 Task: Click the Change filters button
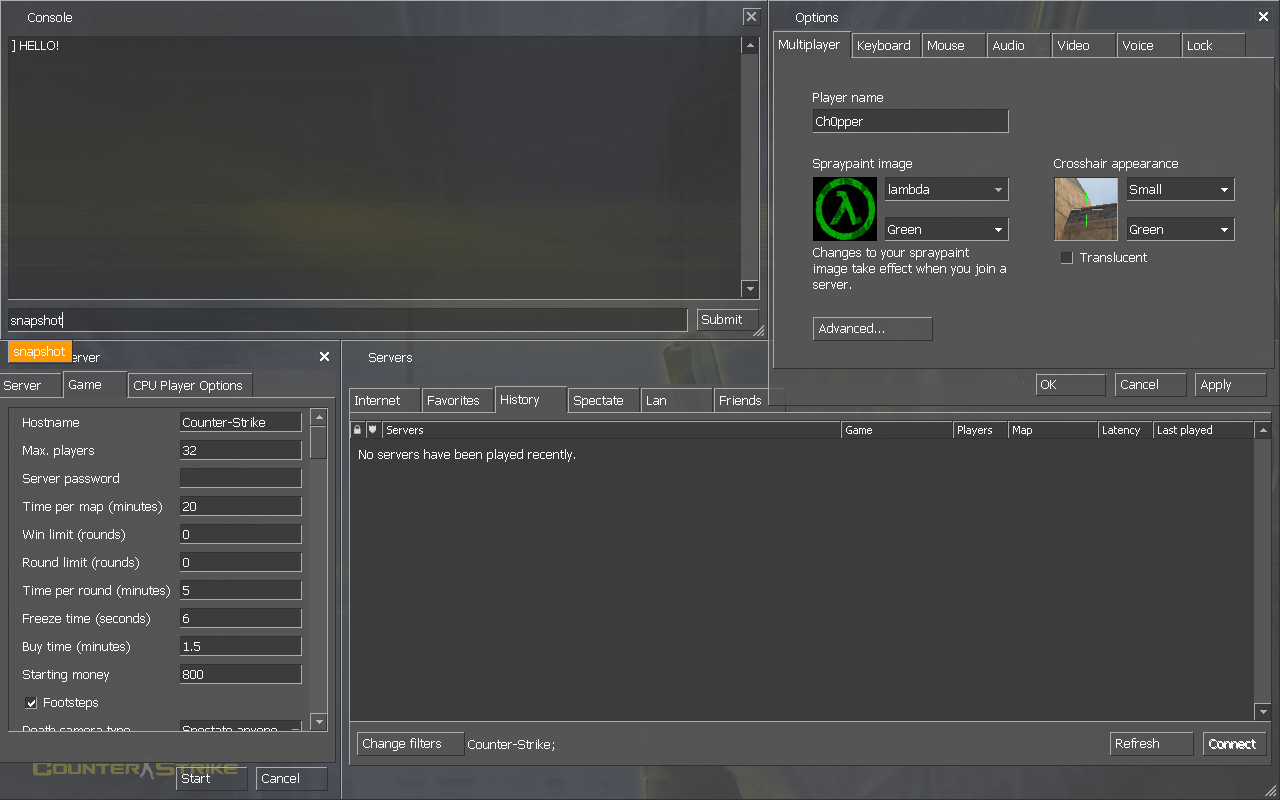point(409,743)
